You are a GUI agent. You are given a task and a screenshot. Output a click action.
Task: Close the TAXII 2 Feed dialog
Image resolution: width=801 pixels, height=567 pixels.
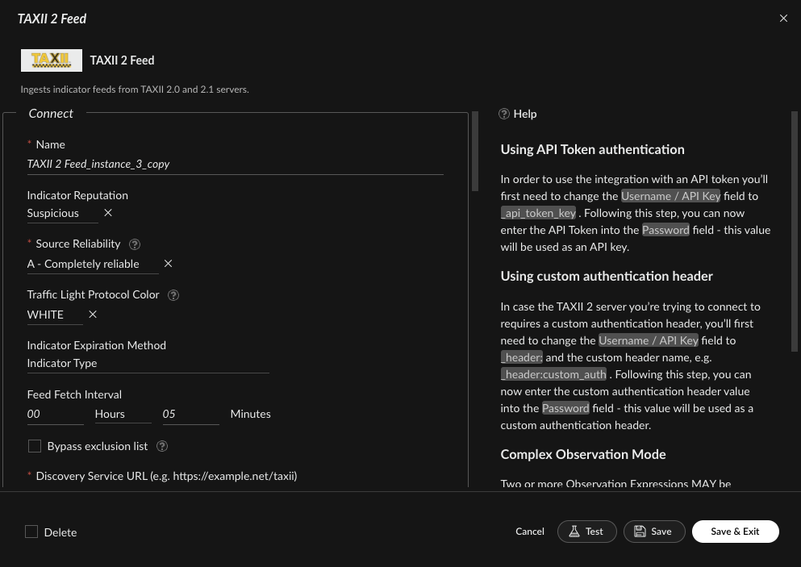click(x=783, y=18)
